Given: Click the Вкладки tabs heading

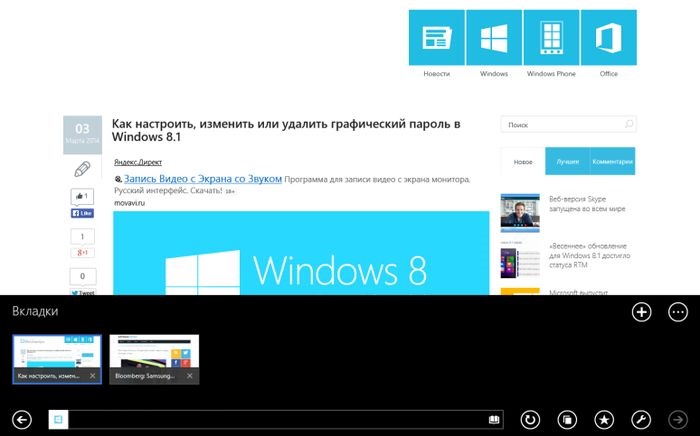Looking at the screenshot, I should click(x=35, y=311).
